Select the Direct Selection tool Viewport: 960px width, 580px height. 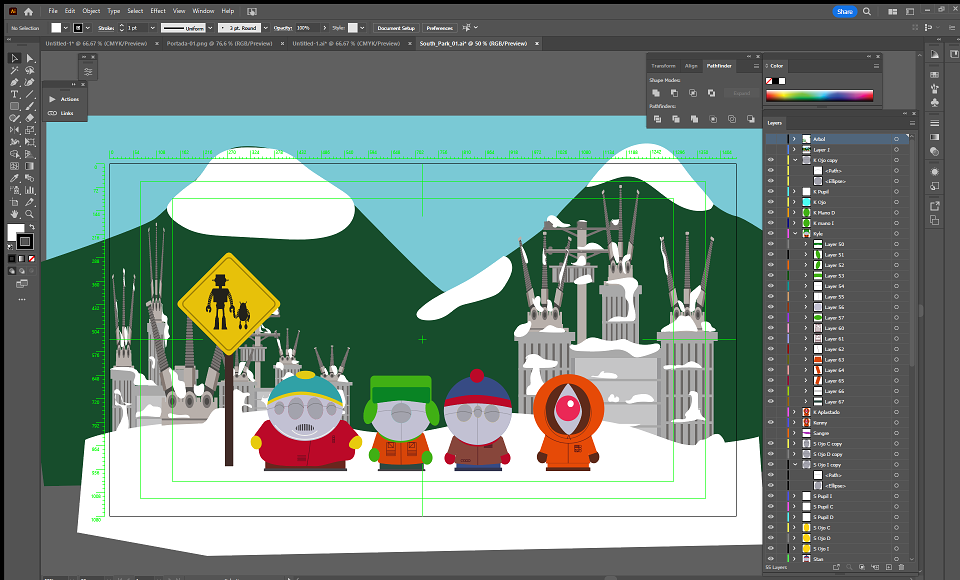(29, 58)
